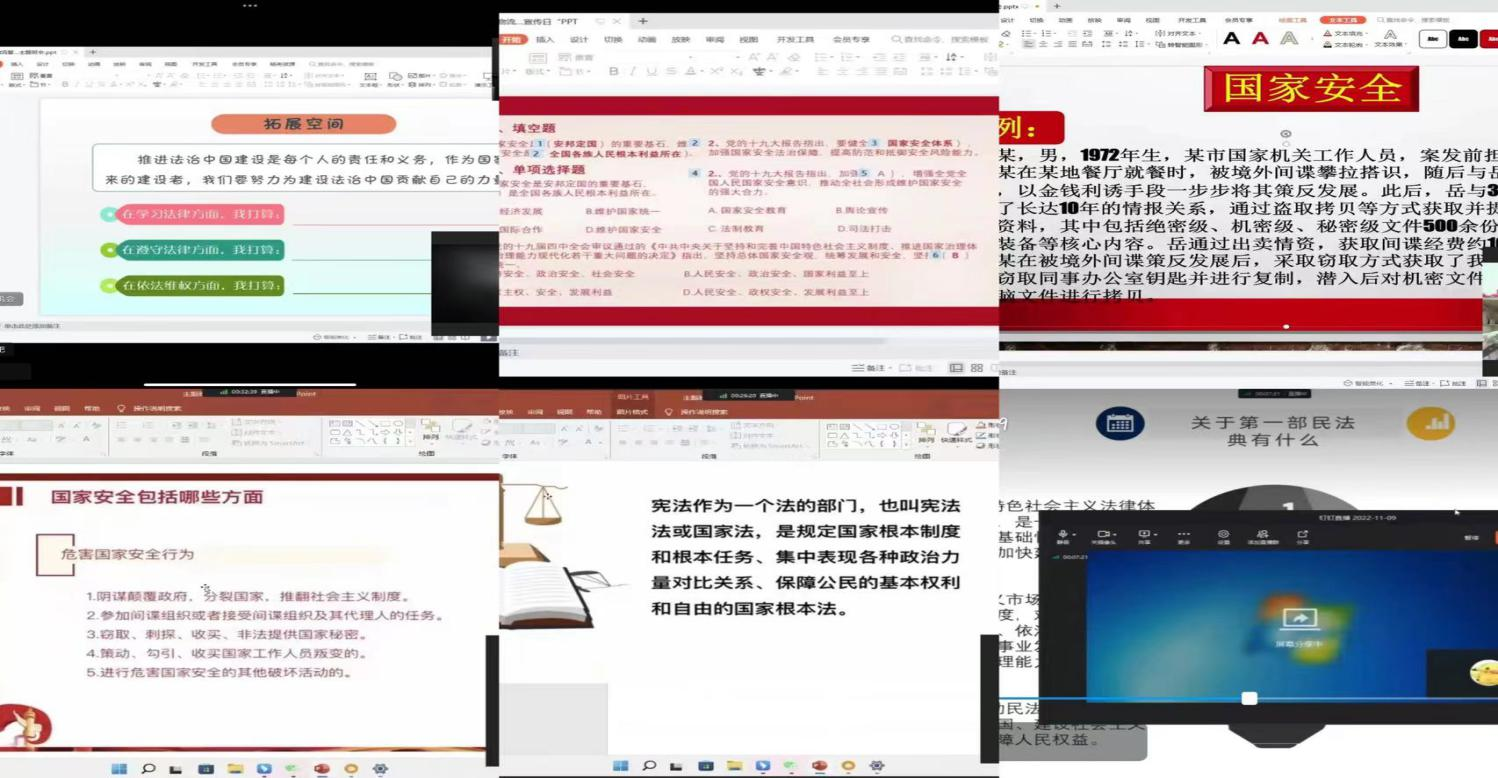
Task: Select answer option 'C. 法制教育' on the quiz slide
Action: 735,229
